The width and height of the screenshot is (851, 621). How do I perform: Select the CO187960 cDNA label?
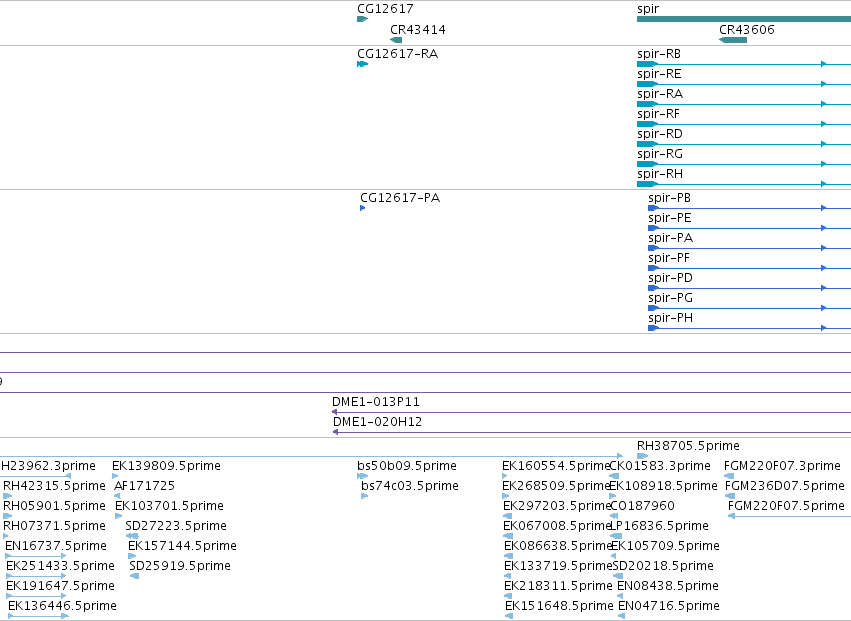point(642,506)
